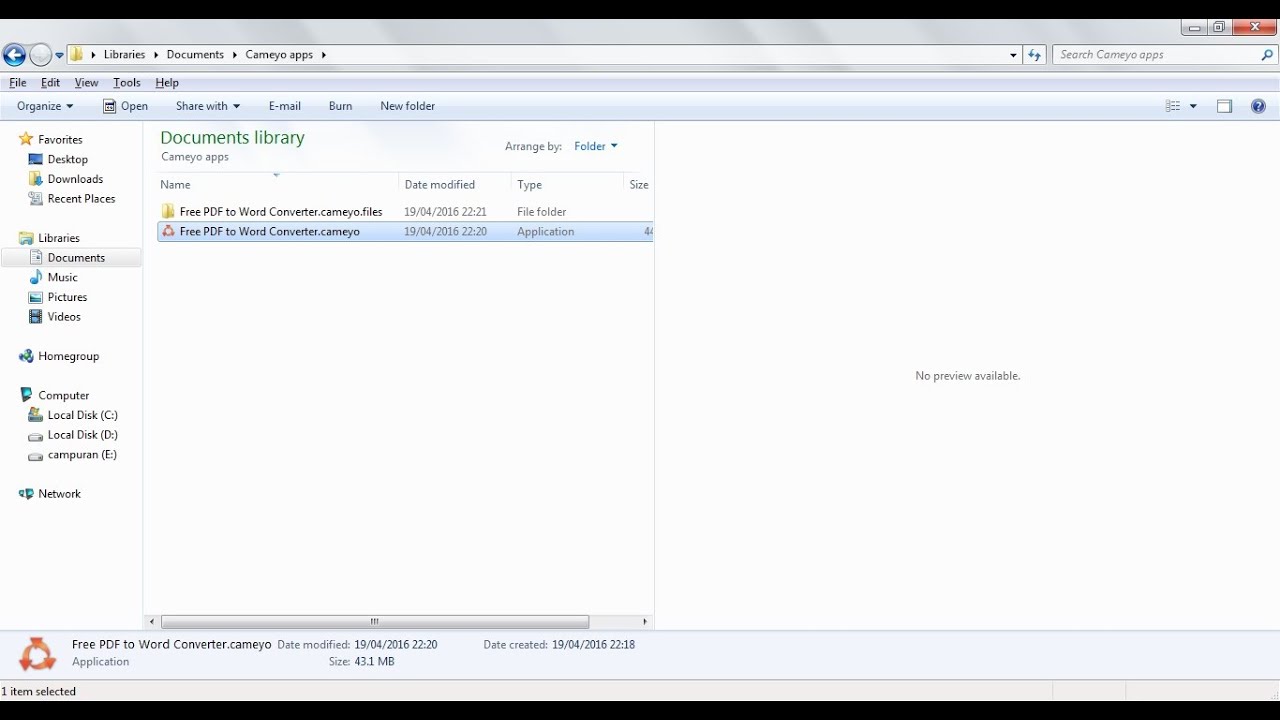Toggle the preview pane button
The height and width of the screenshot is (720, 1280).
1224,106
